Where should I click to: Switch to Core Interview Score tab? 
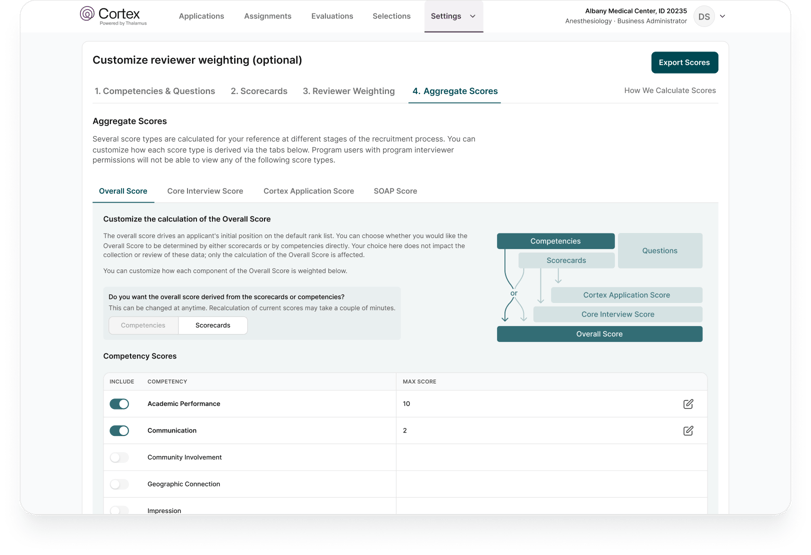pyautogui.click(x=205, y=191)
